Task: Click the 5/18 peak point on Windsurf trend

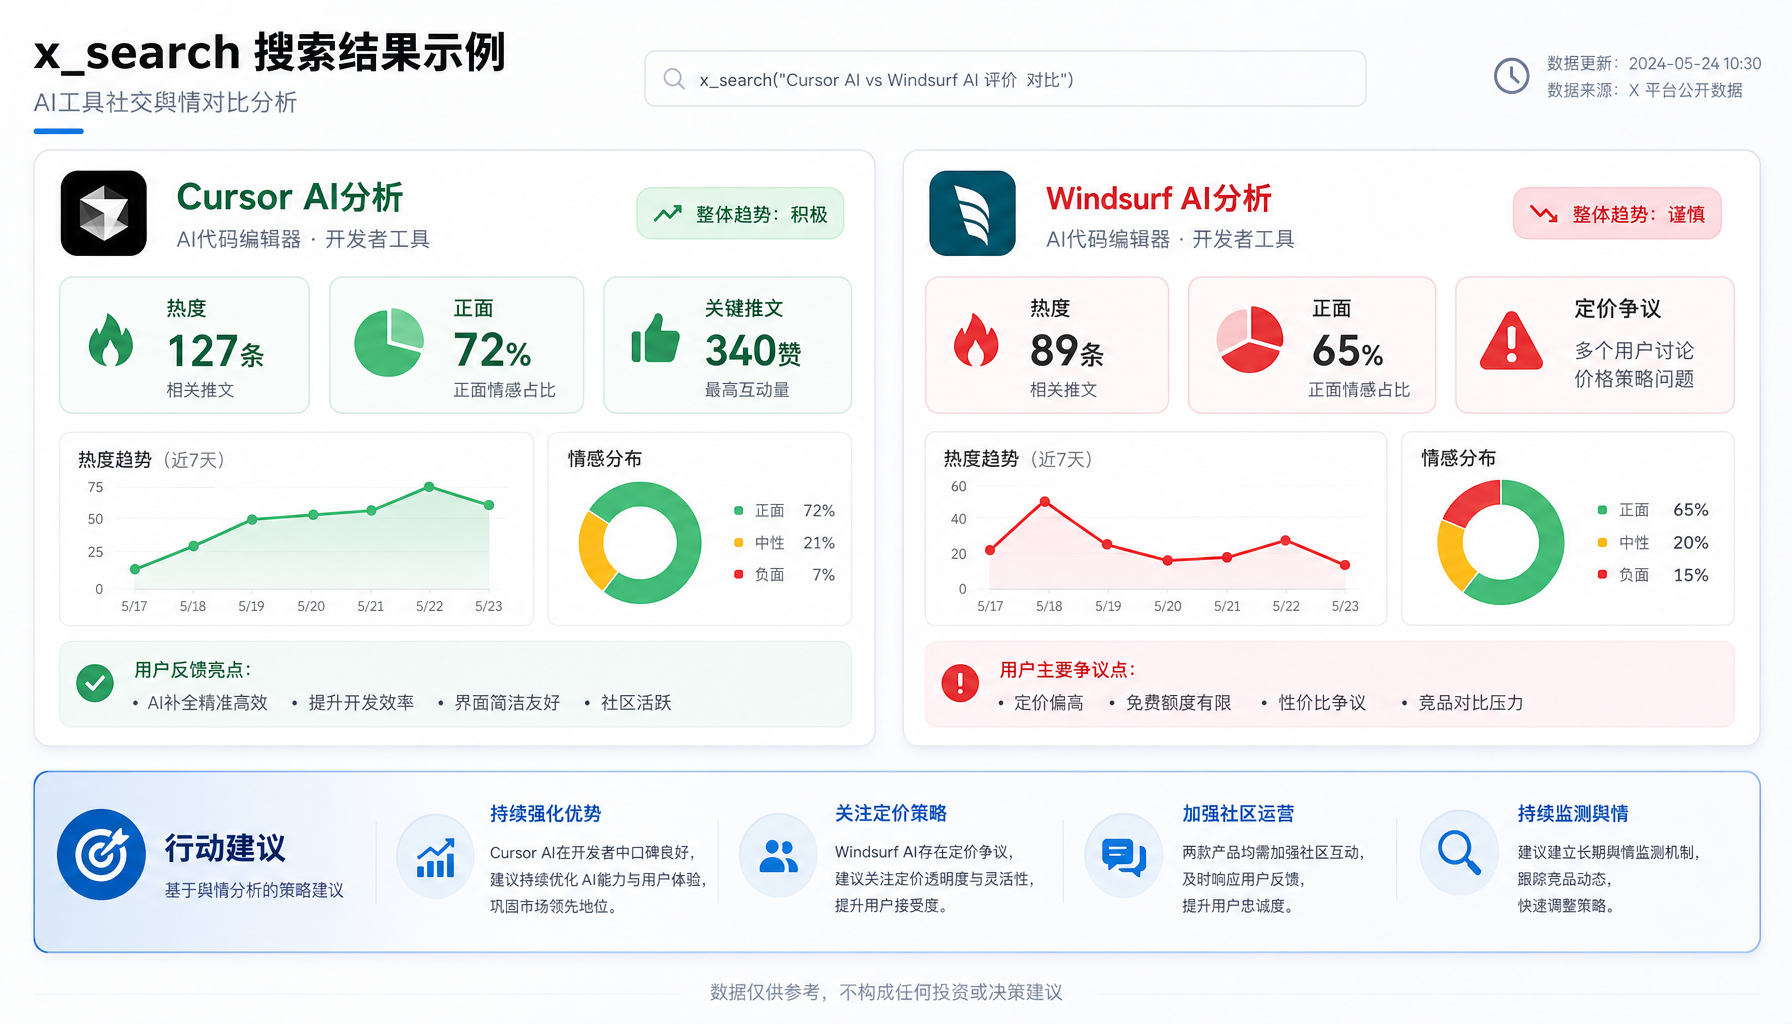Action: tap(1045, 501)
